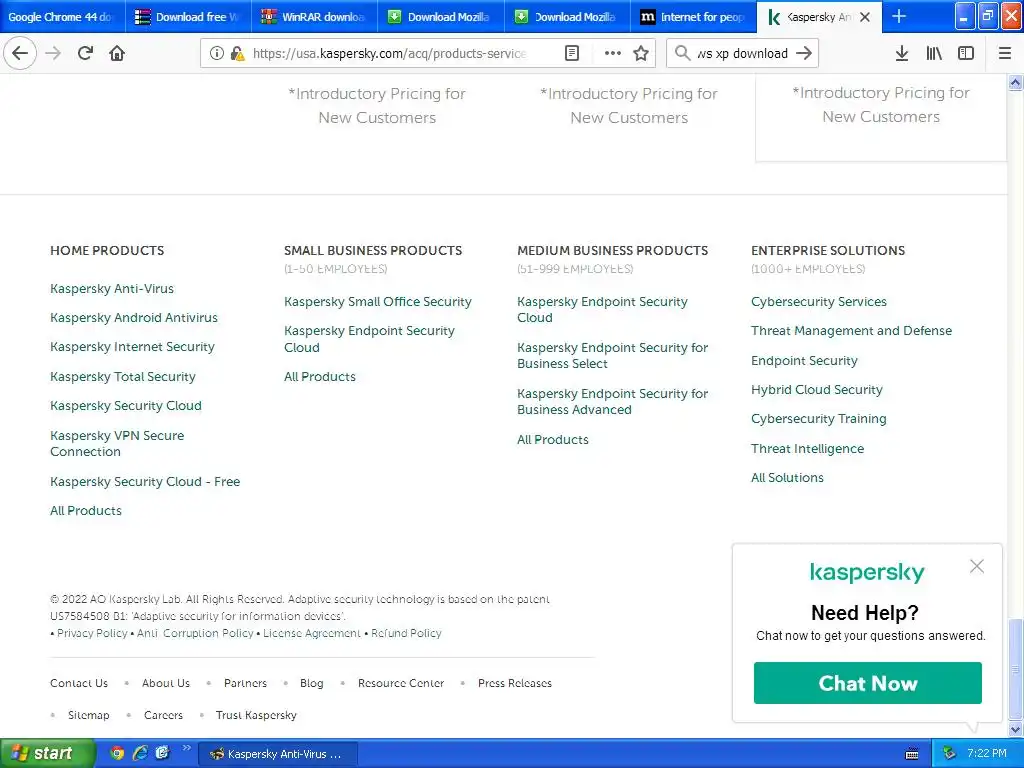
Task: Click the search box text field
Action: point(743,53)
